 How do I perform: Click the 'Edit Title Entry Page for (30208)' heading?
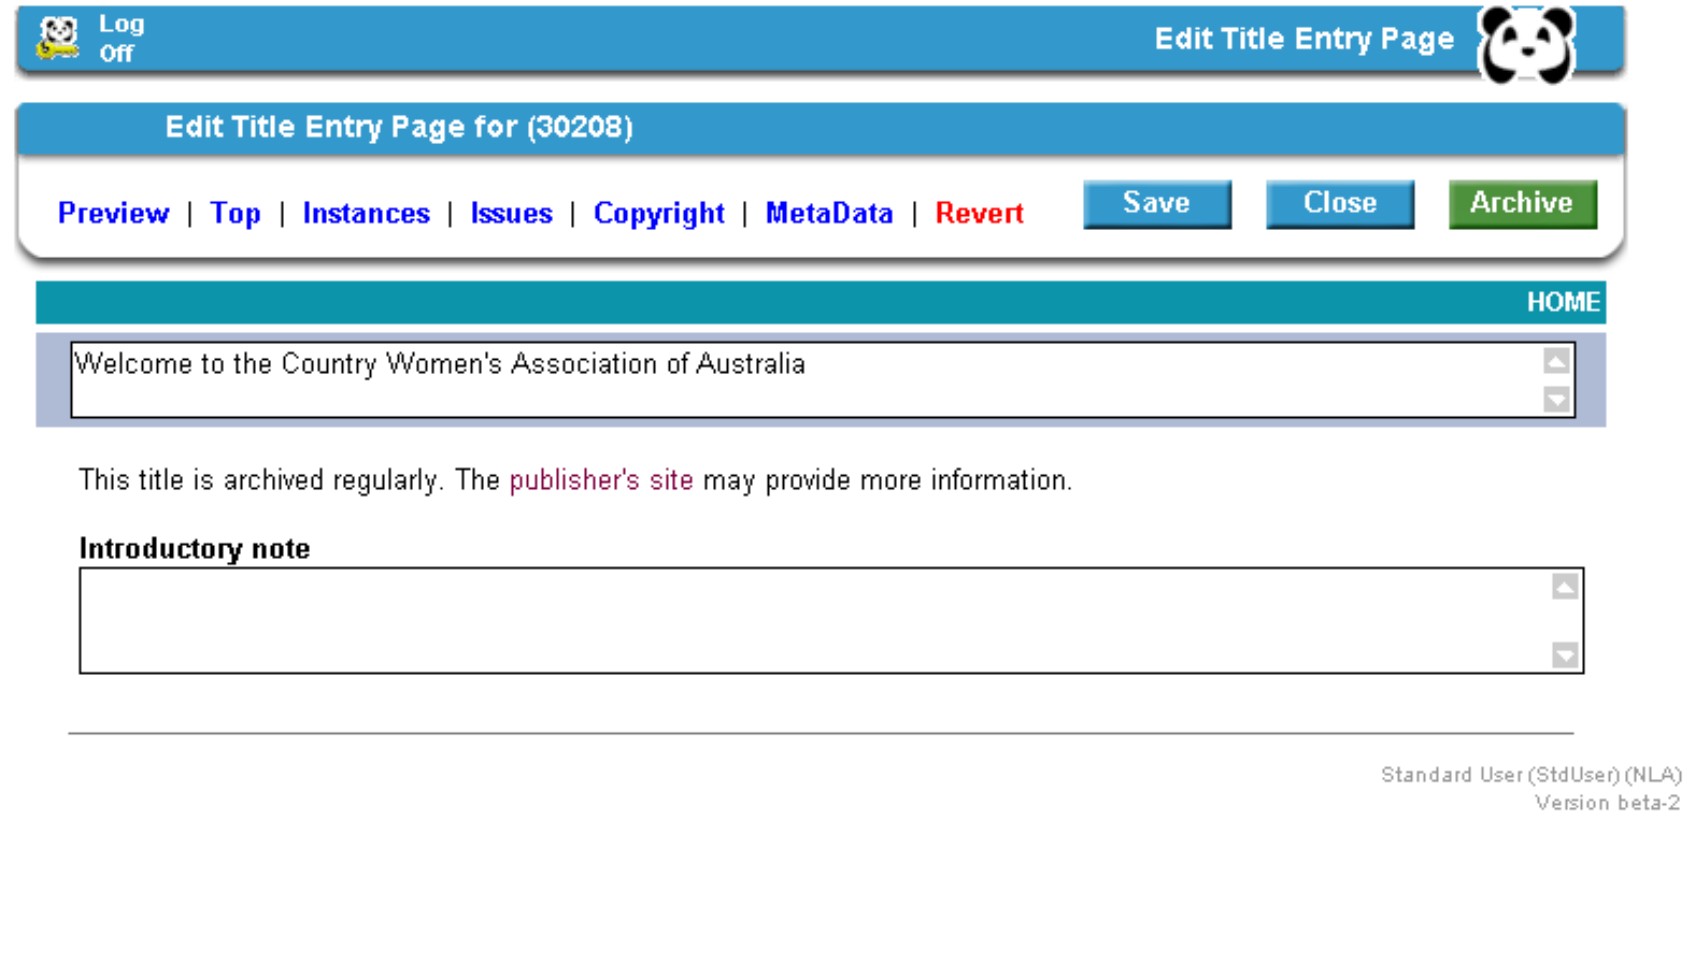[399, 127]
